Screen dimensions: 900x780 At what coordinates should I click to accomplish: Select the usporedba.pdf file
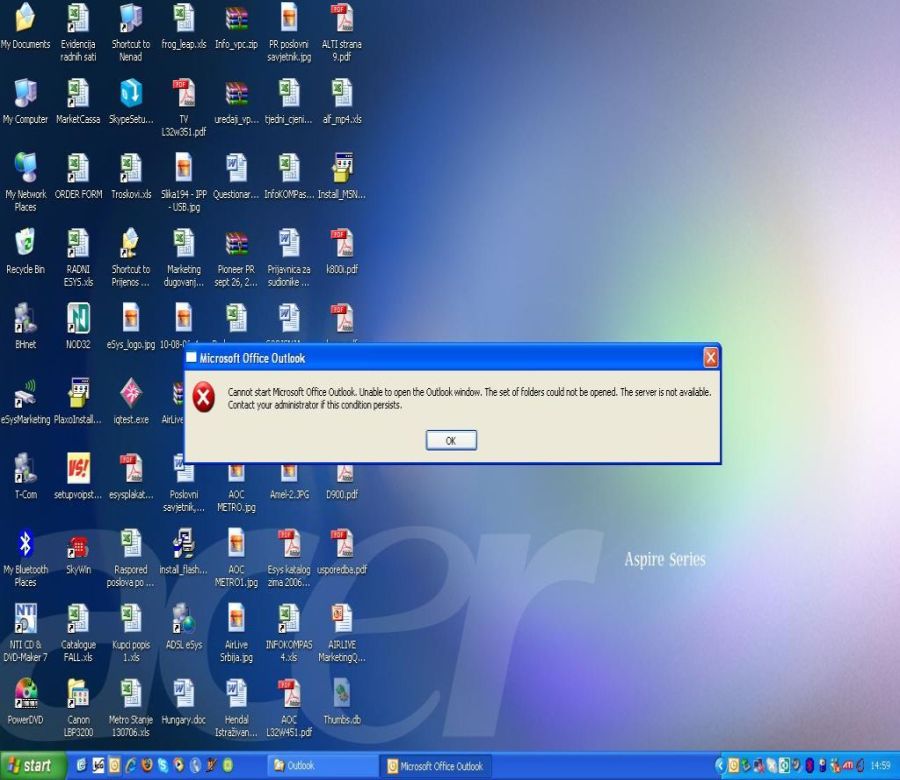point(342,552)
